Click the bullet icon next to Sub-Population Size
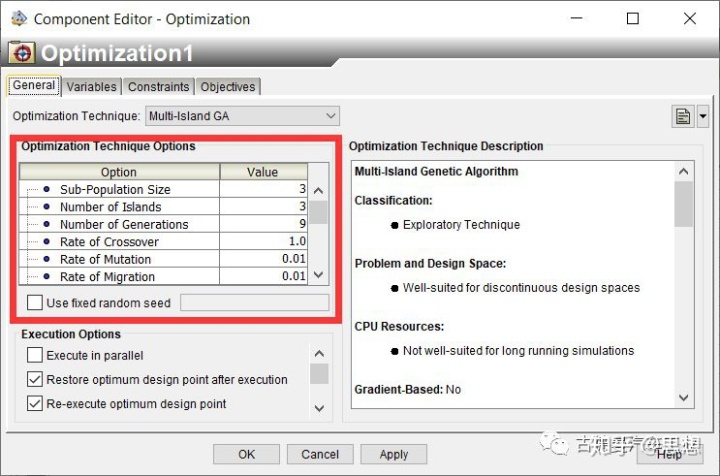720x476 pixels. (x=47, y=189)
